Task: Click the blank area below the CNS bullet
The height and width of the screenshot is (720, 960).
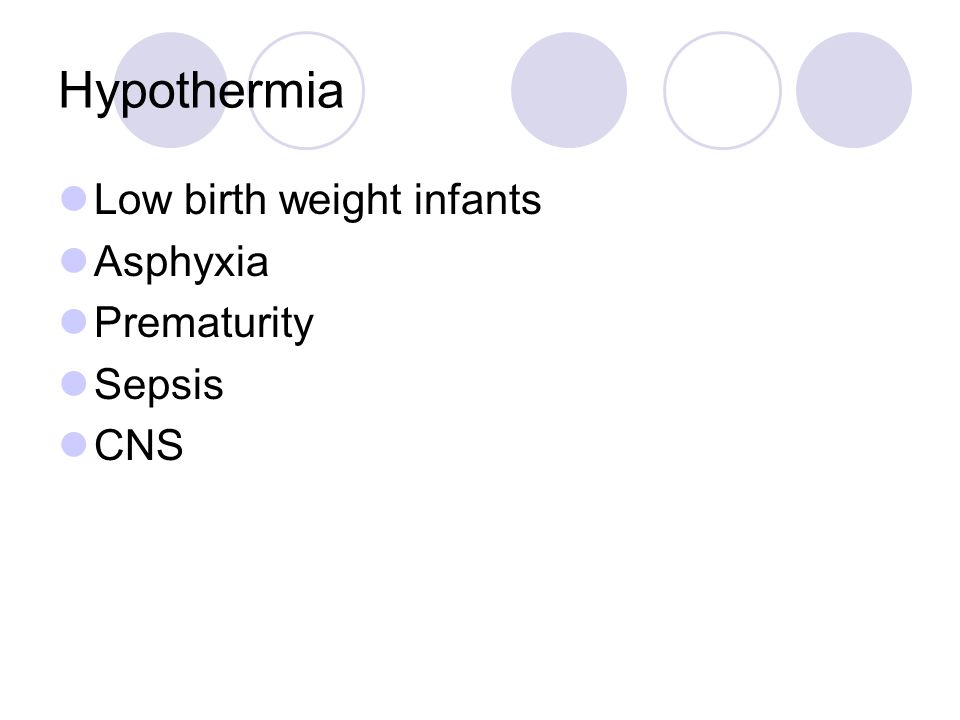Action: pyautogui.click(x=480, y=582)
